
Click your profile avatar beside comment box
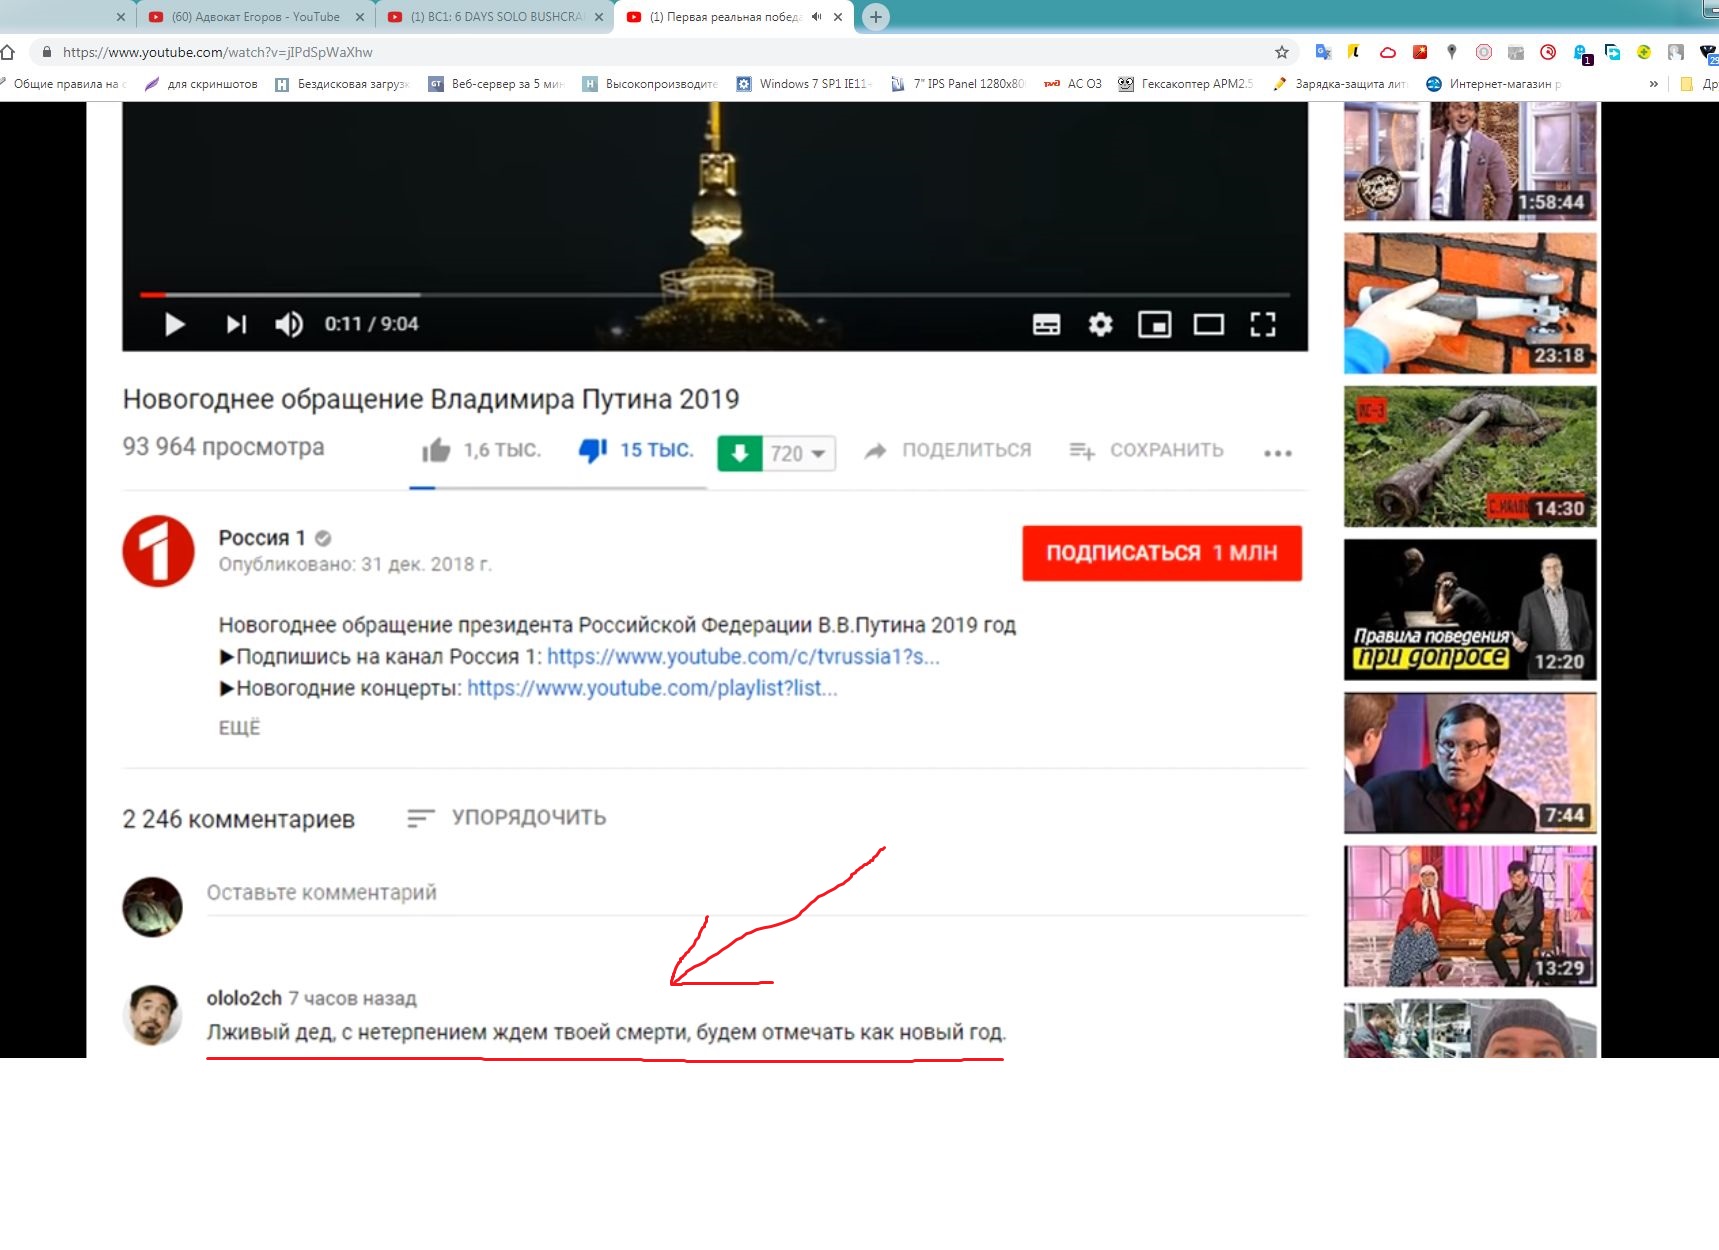pyautogui.click(x=153, y=907)
